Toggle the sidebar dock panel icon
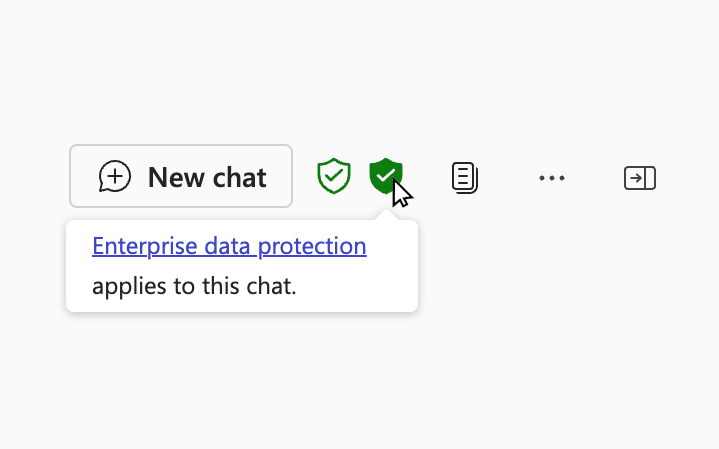 point(640,178)
